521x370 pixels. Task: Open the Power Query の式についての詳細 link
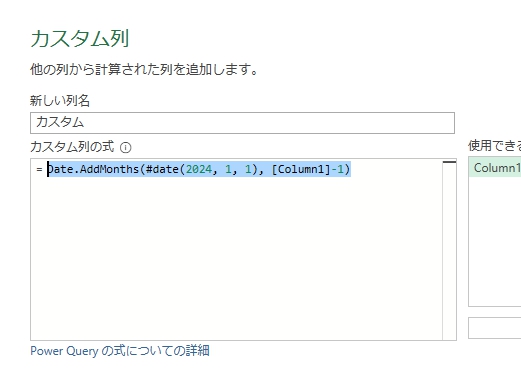coord(120,351)
